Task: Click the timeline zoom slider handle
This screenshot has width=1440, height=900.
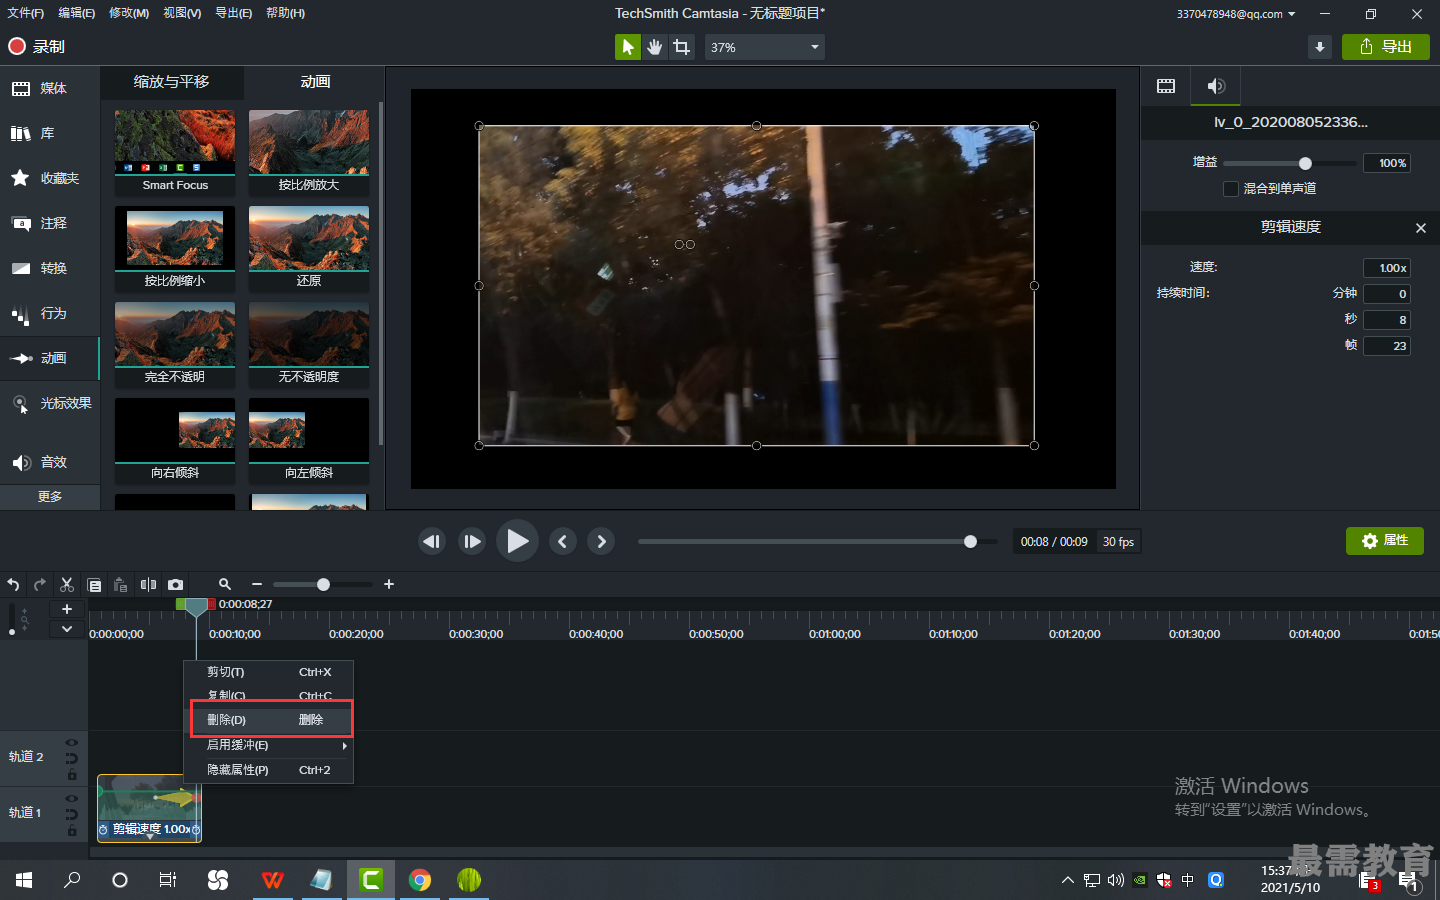Action: [x=323, y=584]
